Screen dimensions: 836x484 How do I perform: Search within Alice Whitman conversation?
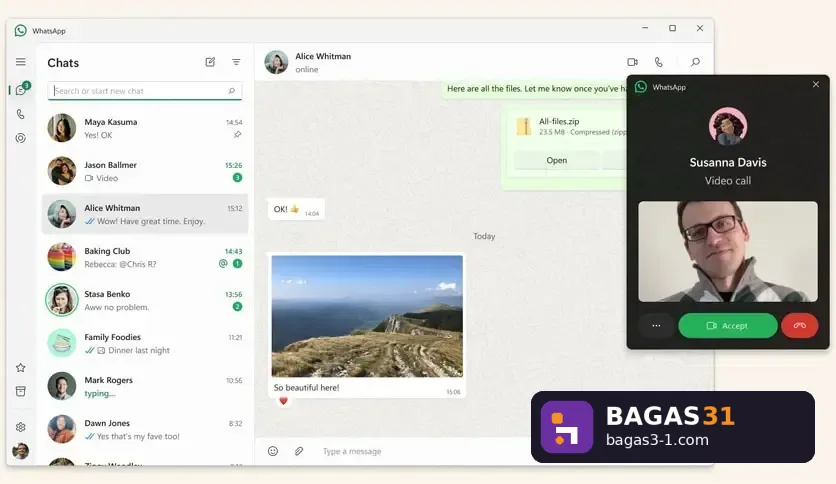click(x=695, y=62)
